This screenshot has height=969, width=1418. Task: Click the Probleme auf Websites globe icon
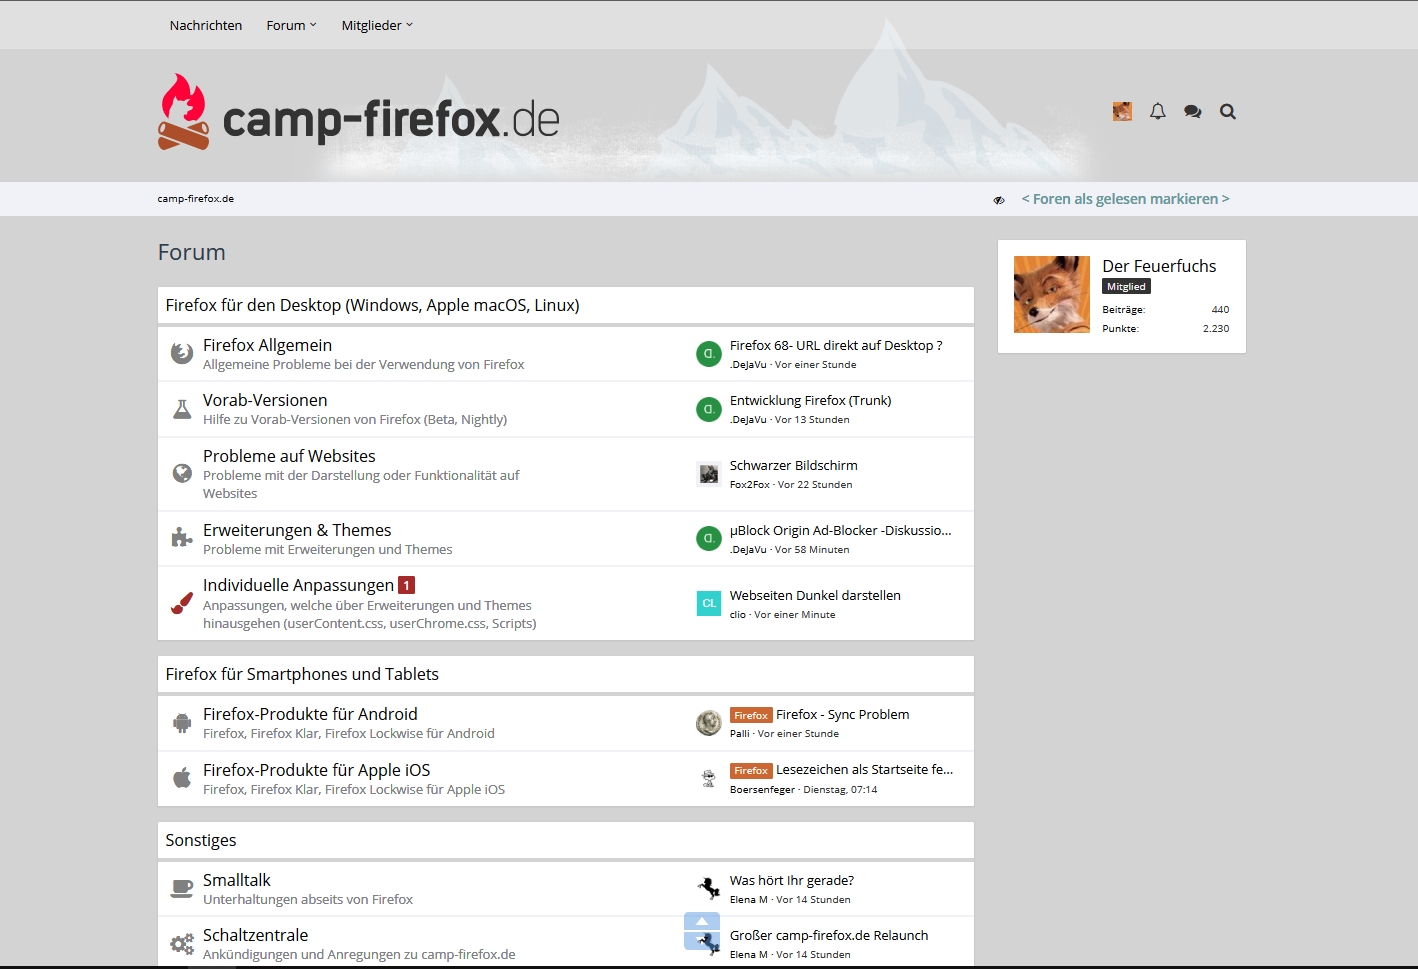coord(181,473)
